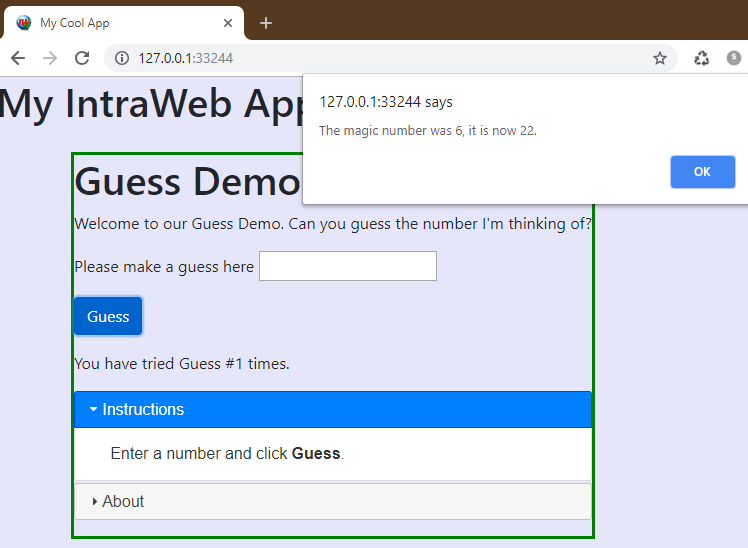The height and width of the screenshot is (548, 748).
Task: Click the magic number alert message text
Action: (x=427, y=131)
